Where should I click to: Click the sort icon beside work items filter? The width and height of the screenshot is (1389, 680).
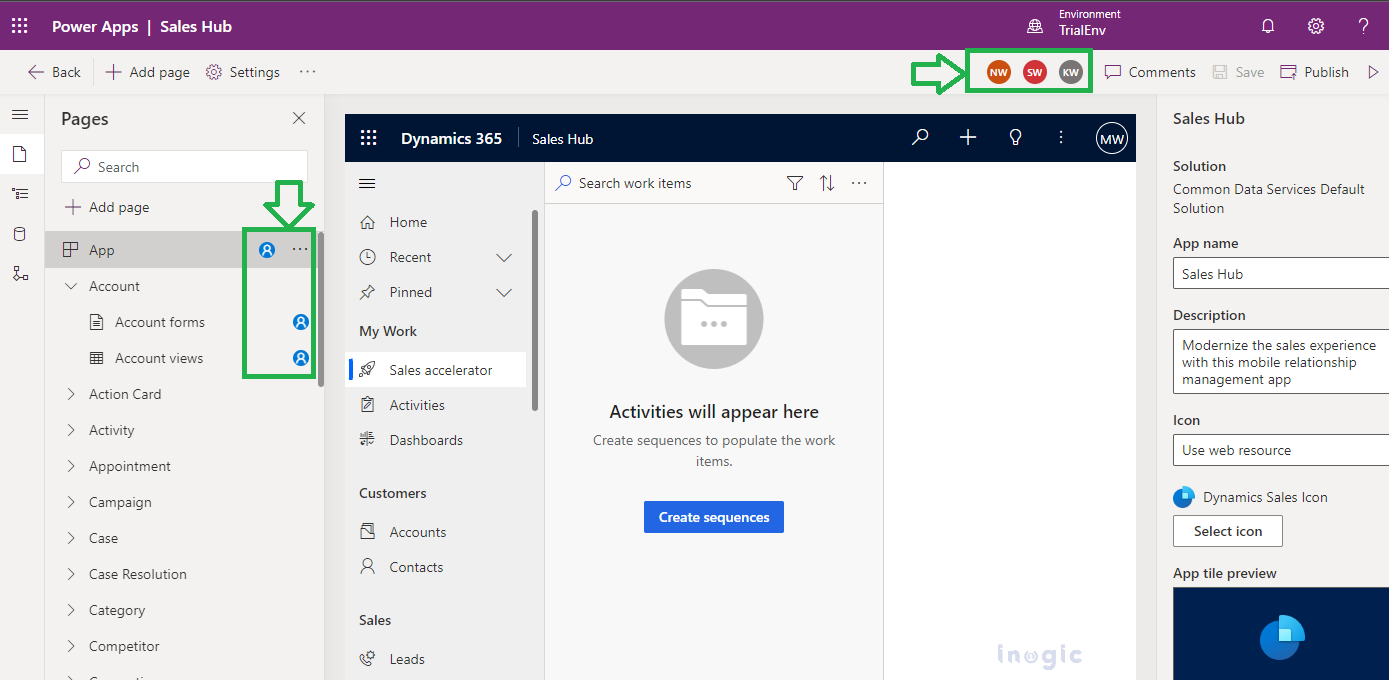pos(827,183)
